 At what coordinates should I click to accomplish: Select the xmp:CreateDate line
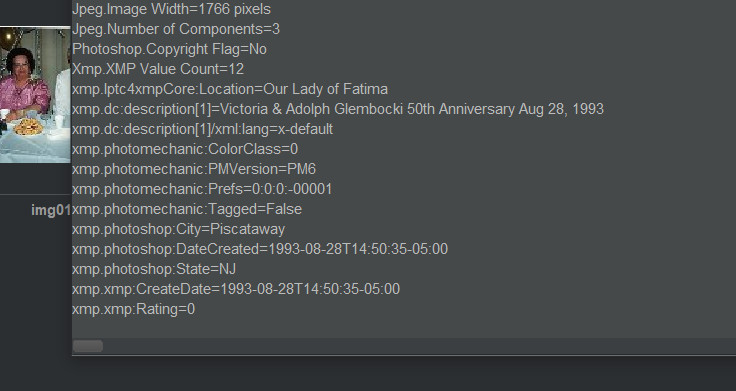pyautogui.click(x=236, y=289)
